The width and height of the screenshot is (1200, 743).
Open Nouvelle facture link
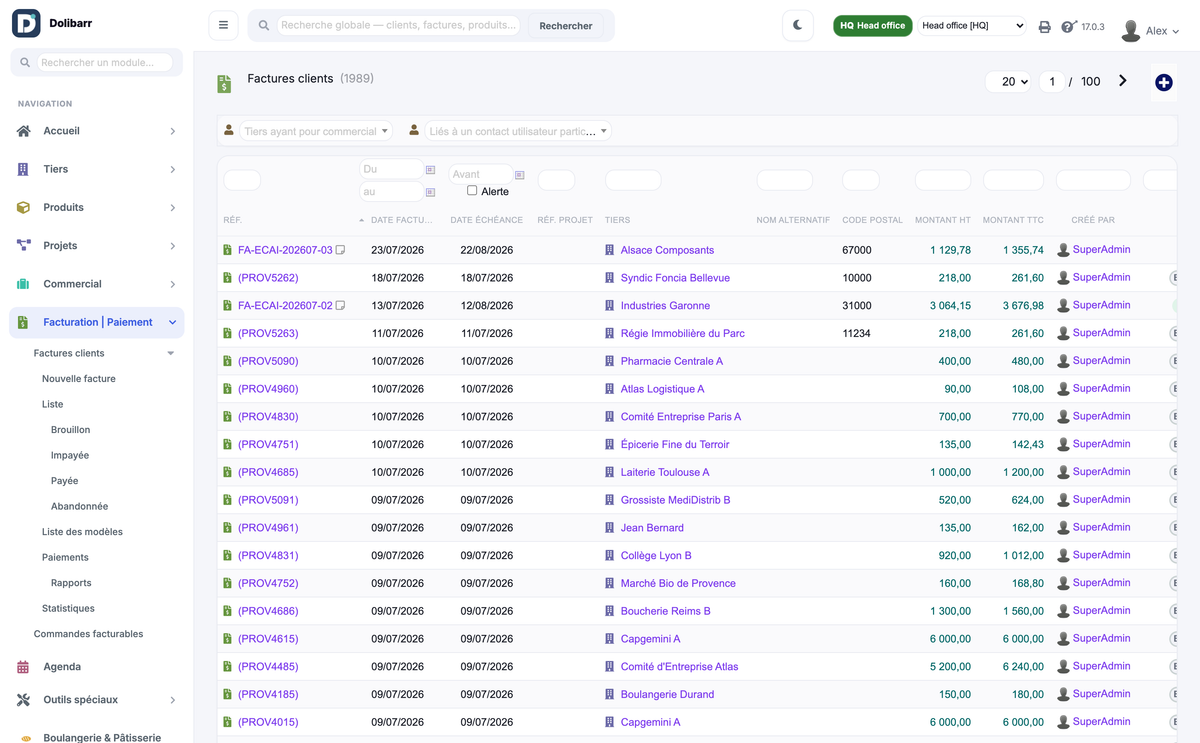click(79, 379)
